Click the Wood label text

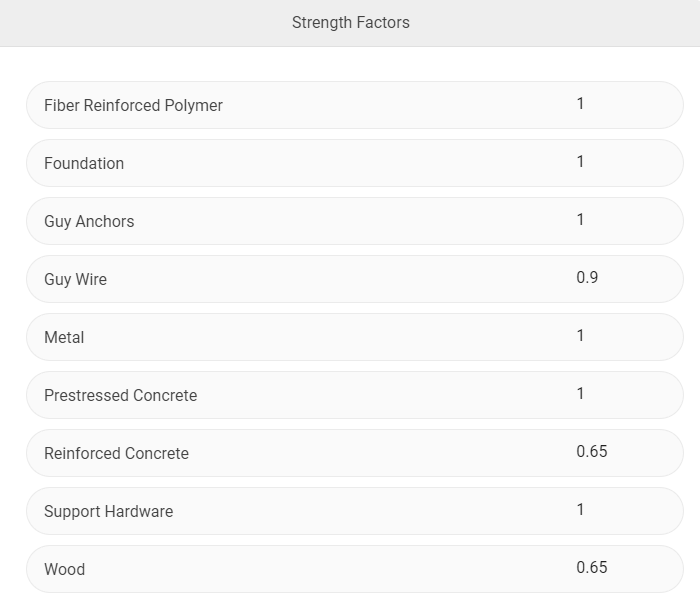click(64, 569)
